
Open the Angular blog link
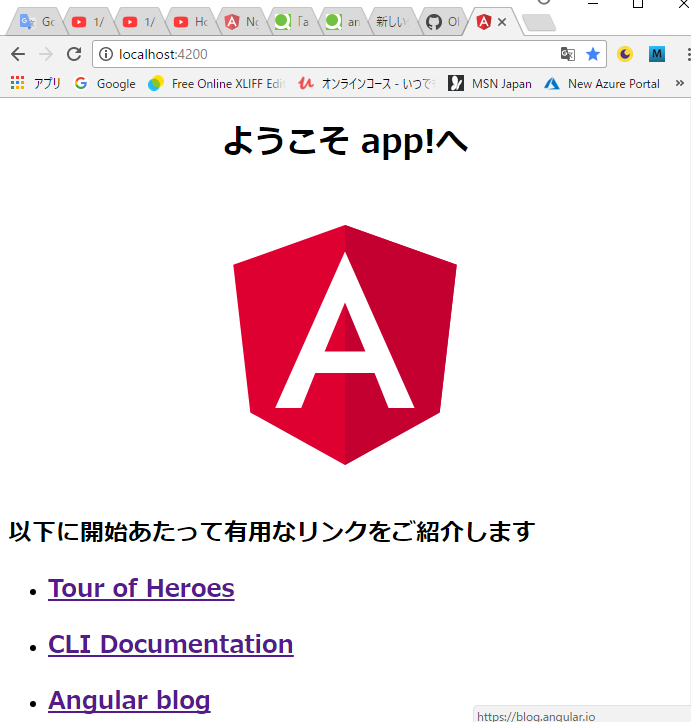point(129,700)
